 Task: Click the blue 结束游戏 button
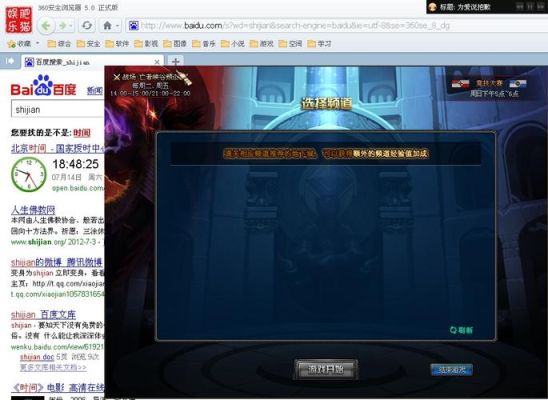tap(452, 370)
